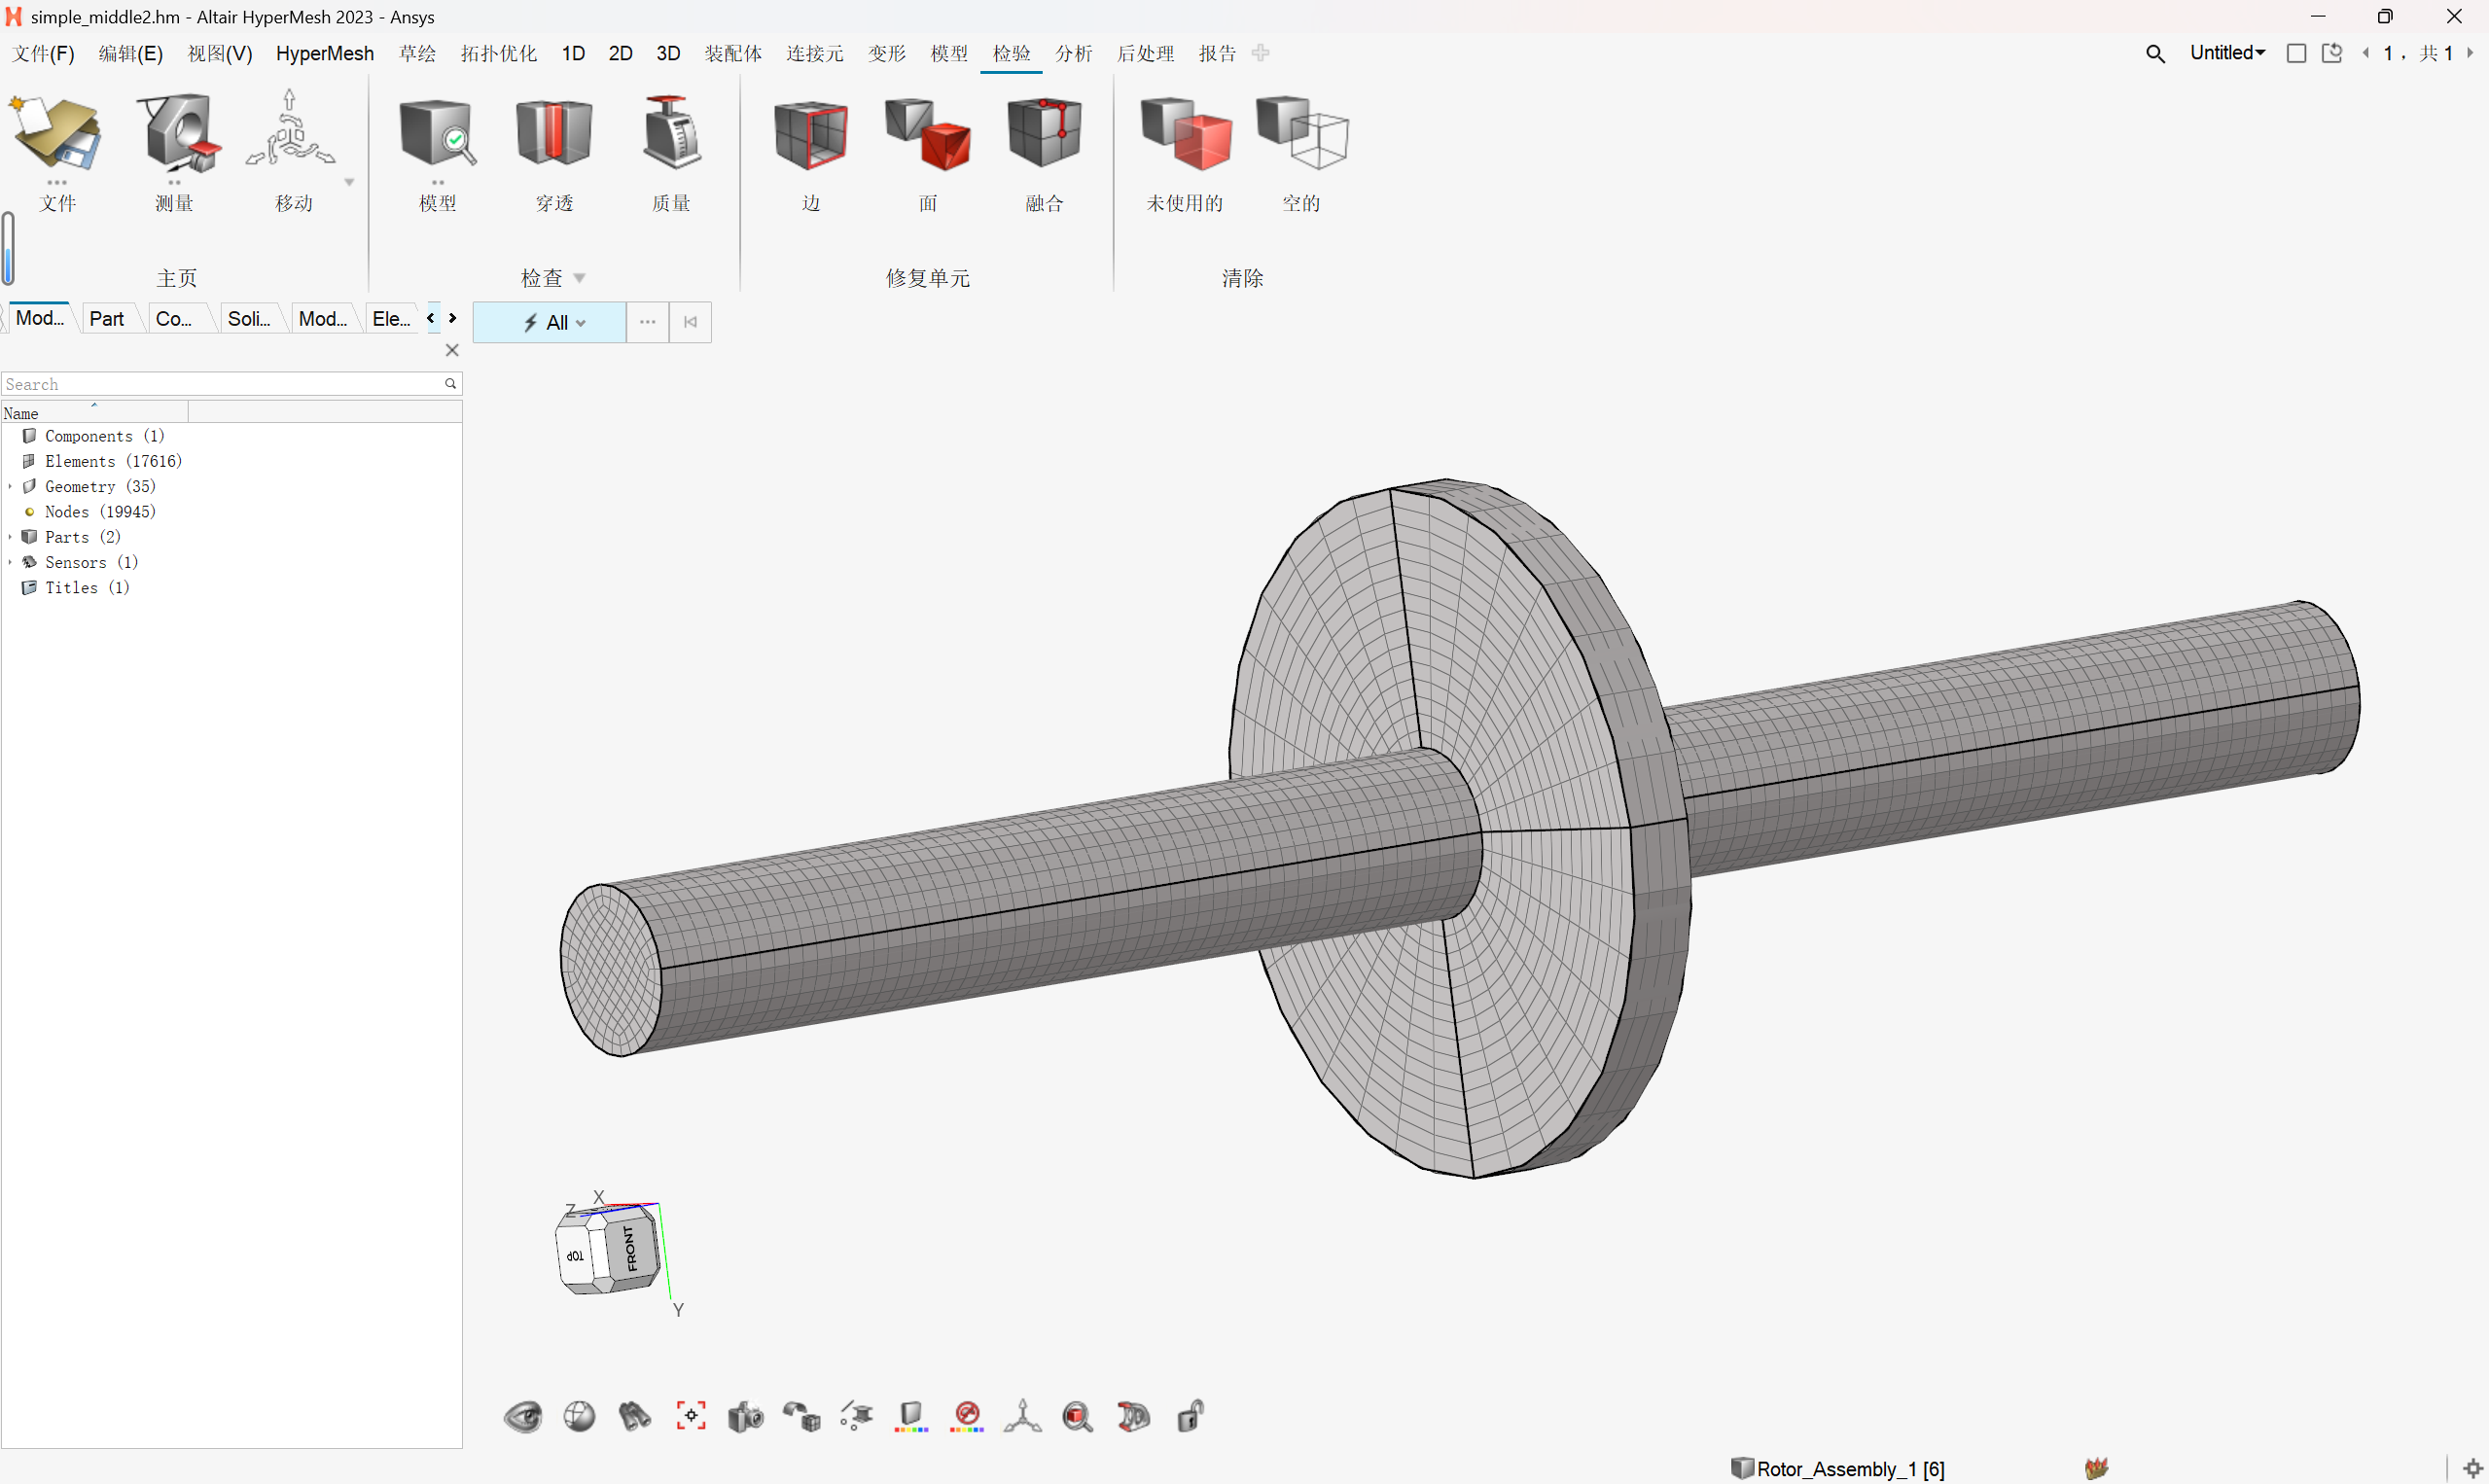Click the model browser Search field

point(222,384)
